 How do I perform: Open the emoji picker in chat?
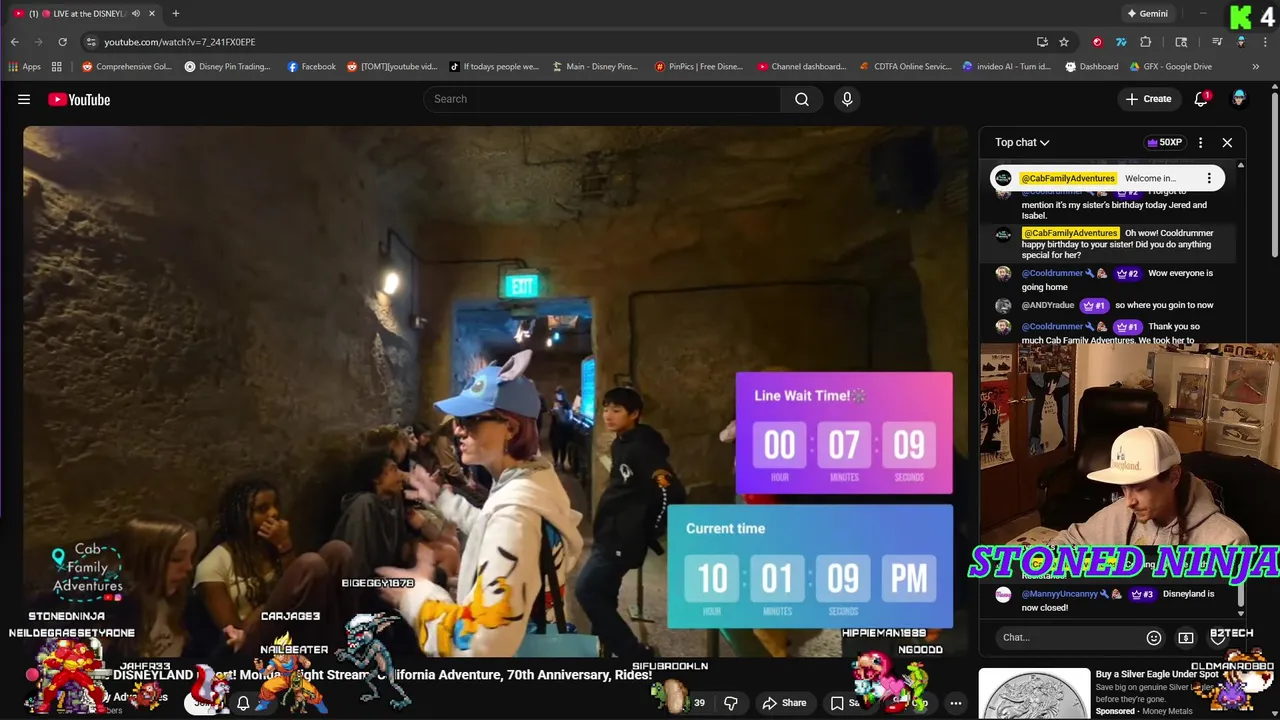[1154, 637]
